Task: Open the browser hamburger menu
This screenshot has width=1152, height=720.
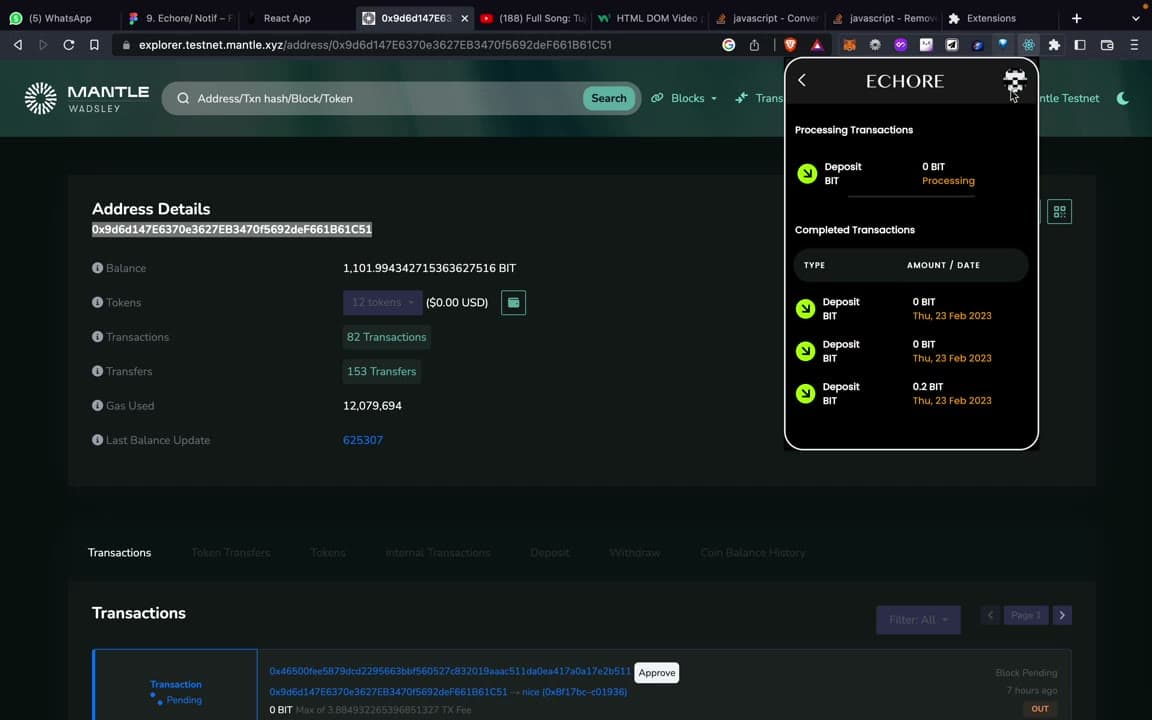Action: coord(1134,45)
